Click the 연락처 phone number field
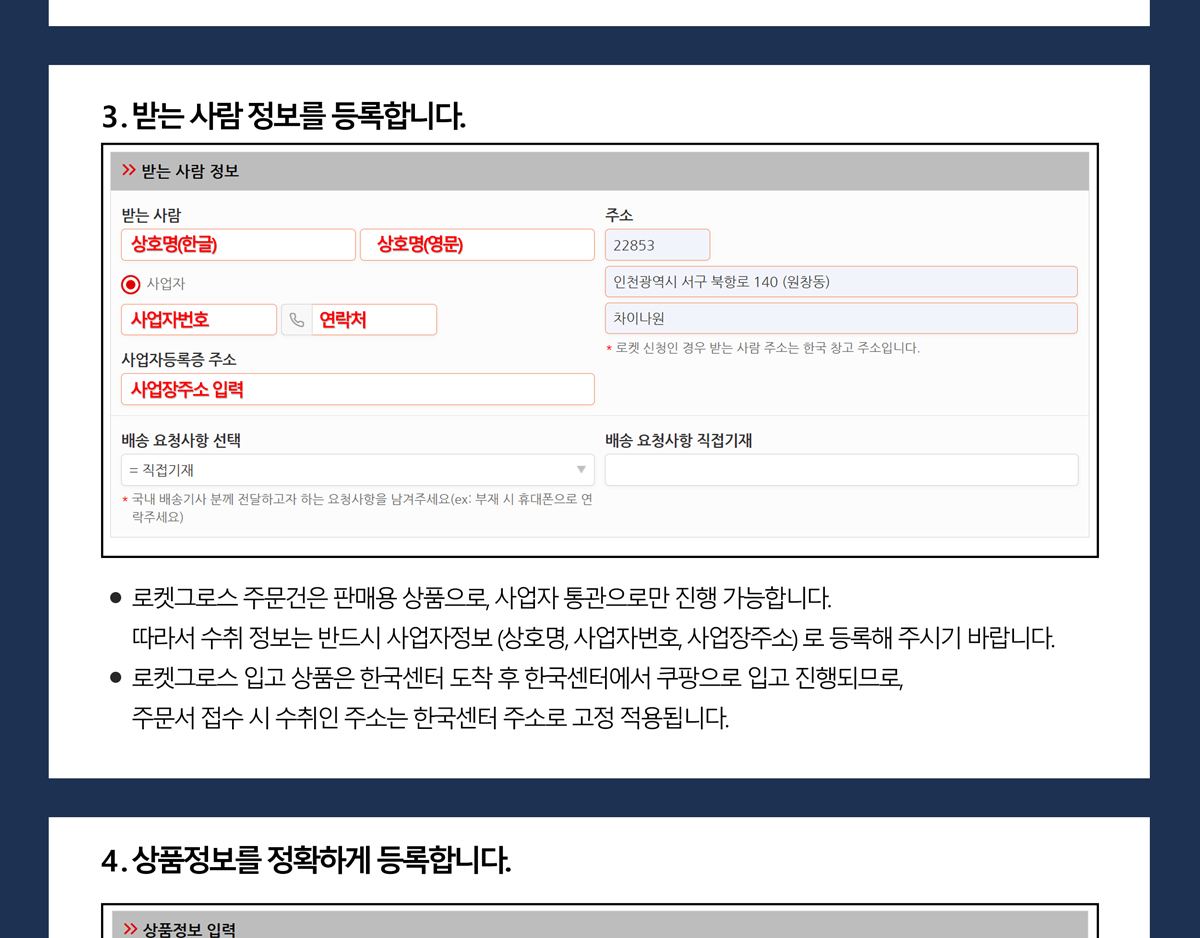 pyautogui.click(x=374, y=320)
